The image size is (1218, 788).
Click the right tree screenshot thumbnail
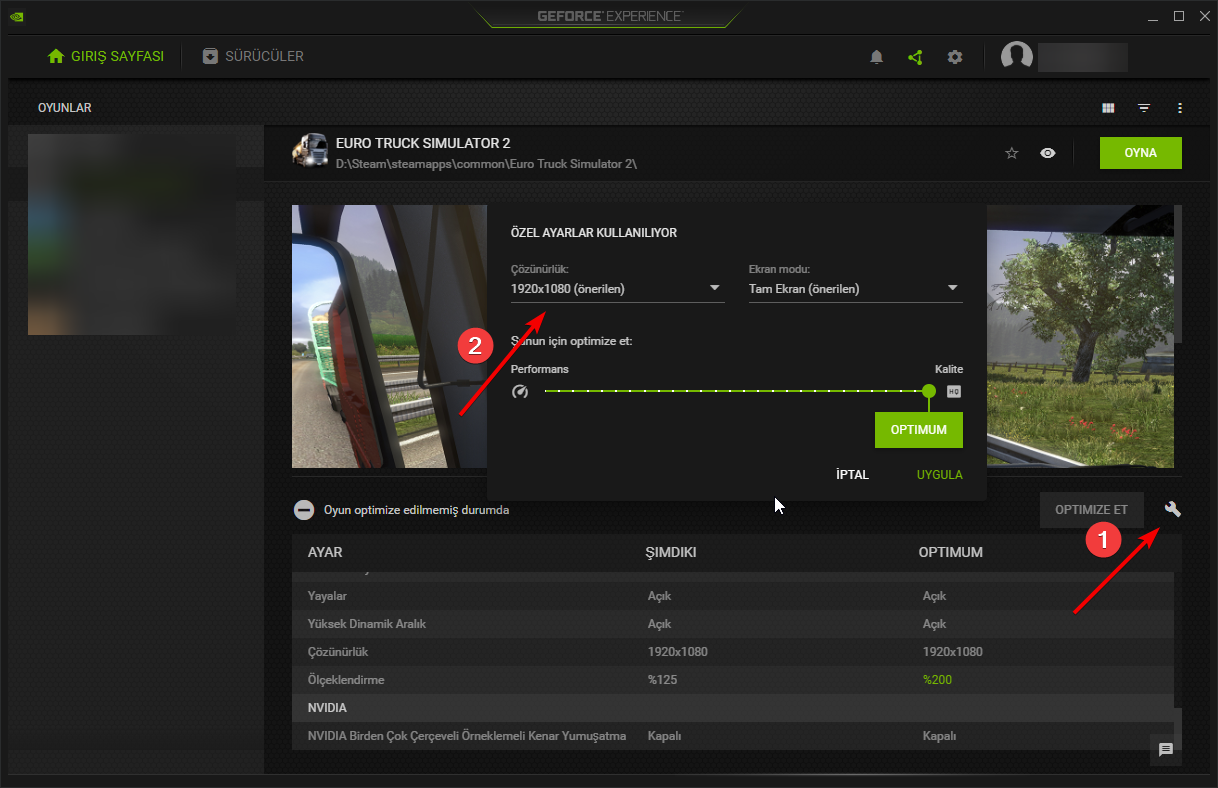[x=1080, y=337]
